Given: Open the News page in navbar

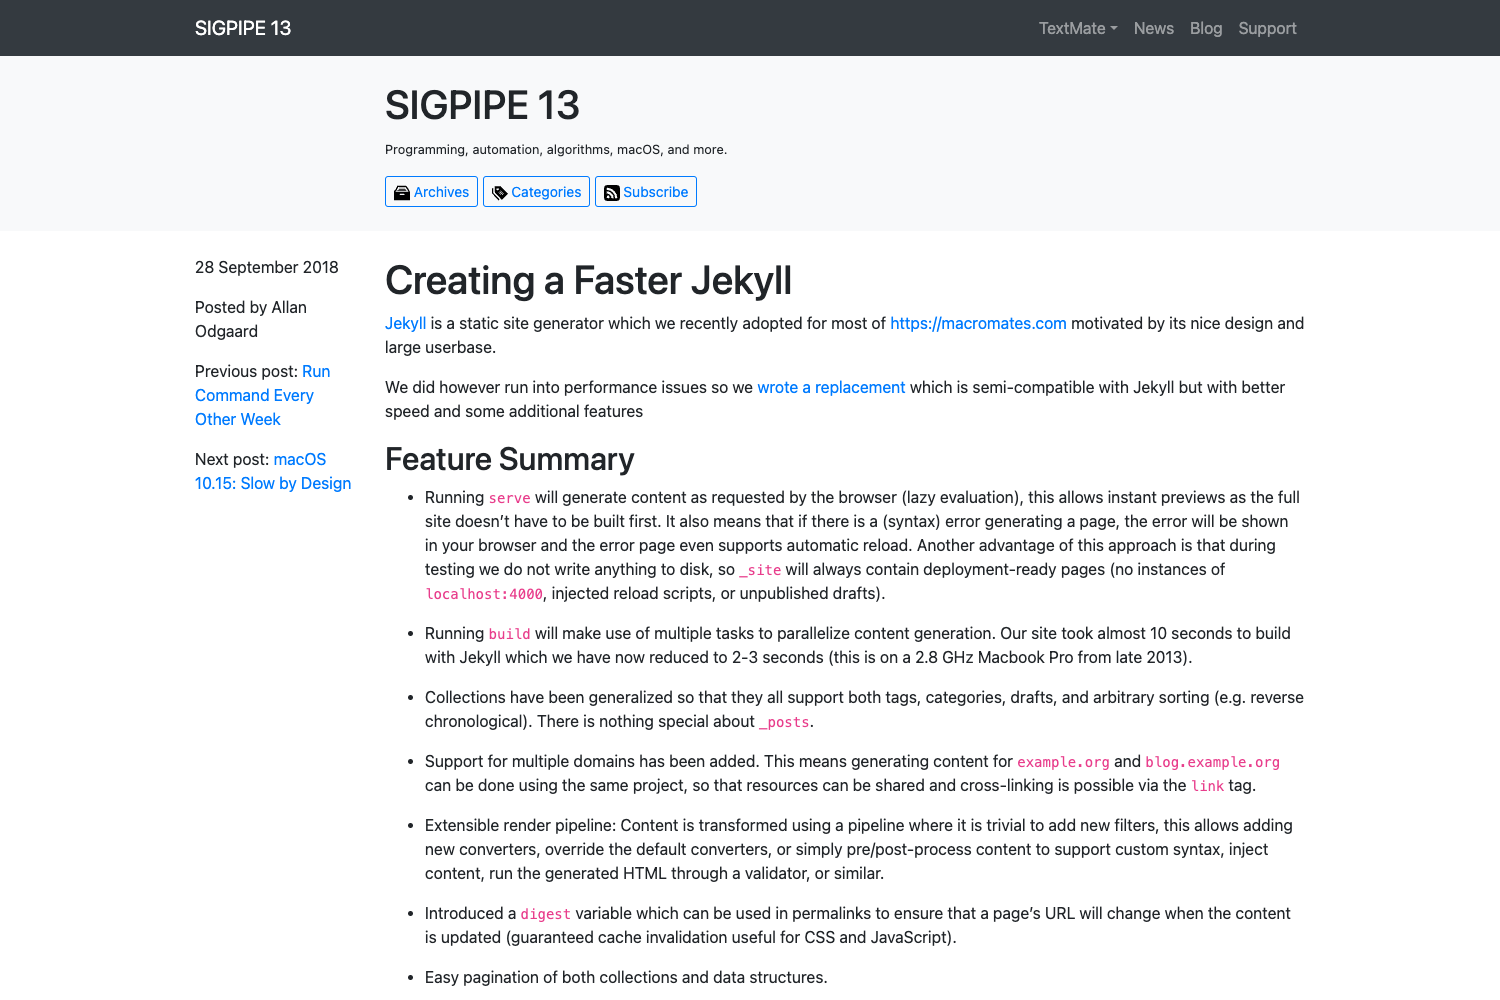Looking at the screenshot, I should tap(1153, 28).
